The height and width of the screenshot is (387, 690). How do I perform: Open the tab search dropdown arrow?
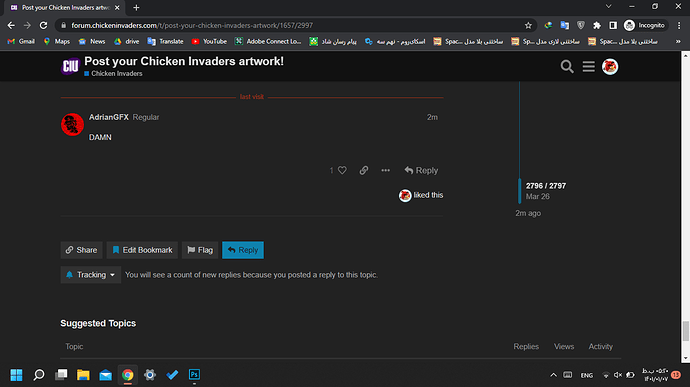[608, 7]
